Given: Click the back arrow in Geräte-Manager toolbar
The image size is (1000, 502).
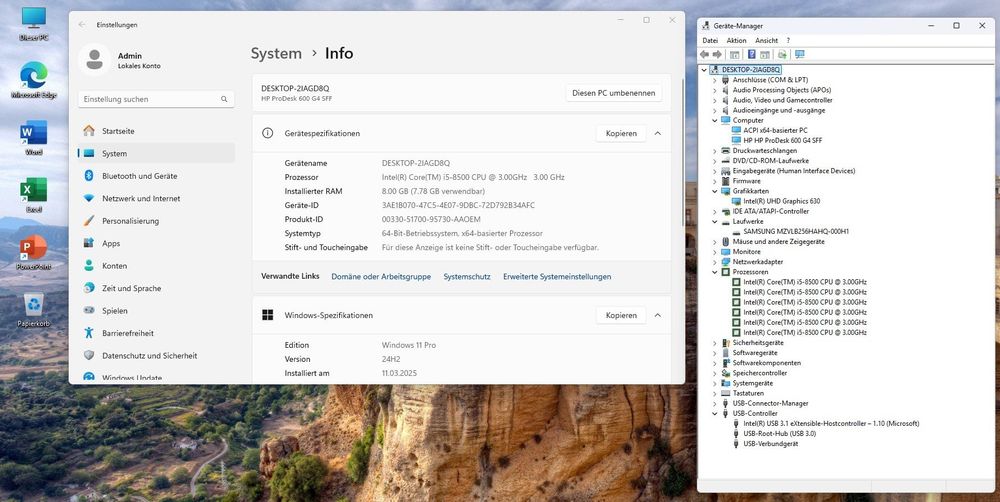Looking at the screenshot, I should tap(705, 54).
